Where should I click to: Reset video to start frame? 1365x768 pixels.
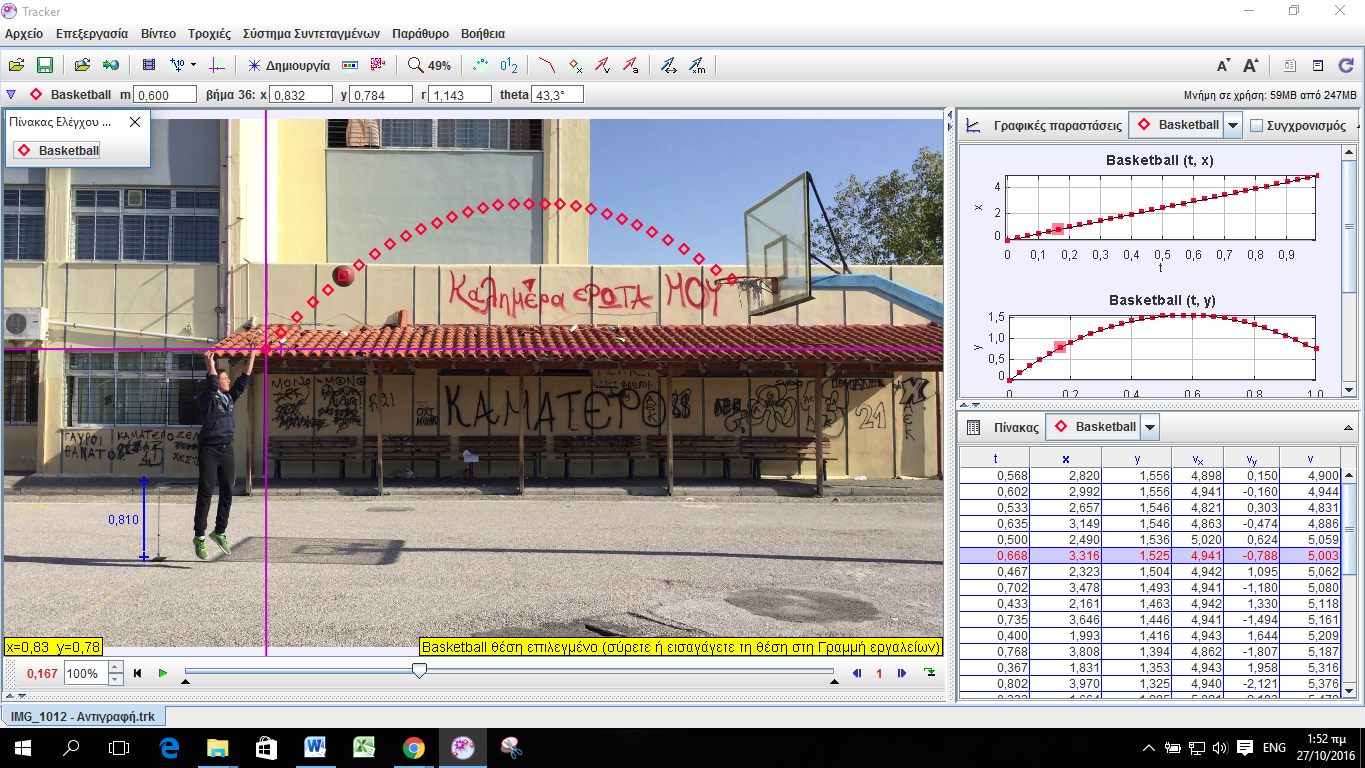[138, 673]
